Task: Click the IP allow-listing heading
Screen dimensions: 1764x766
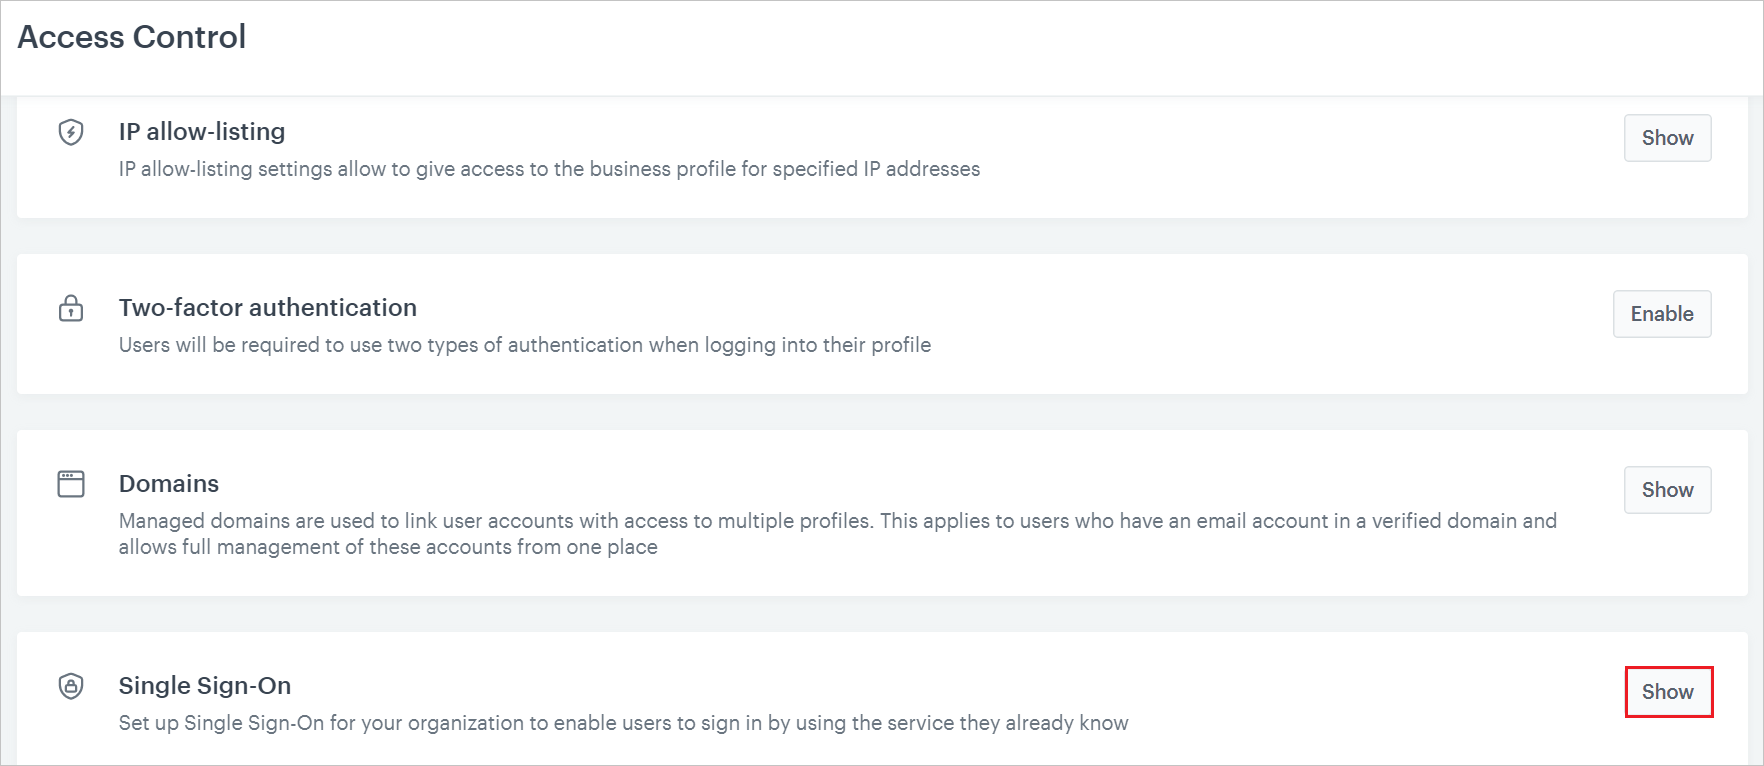Action: coord(202,132)
